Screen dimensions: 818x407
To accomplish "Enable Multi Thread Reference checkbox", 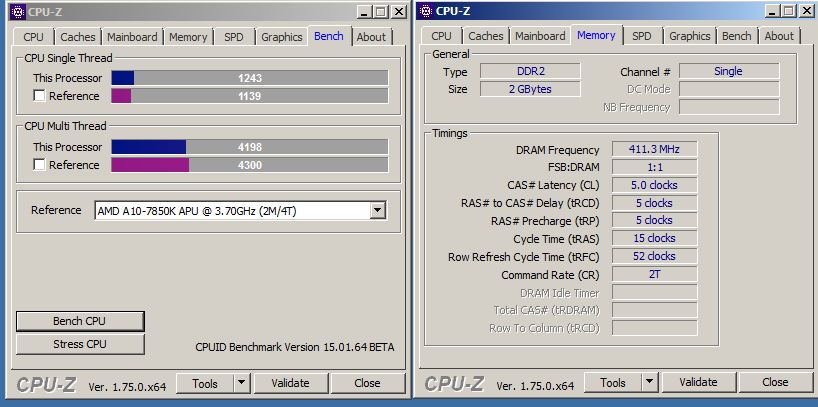I will coord(39,165).
